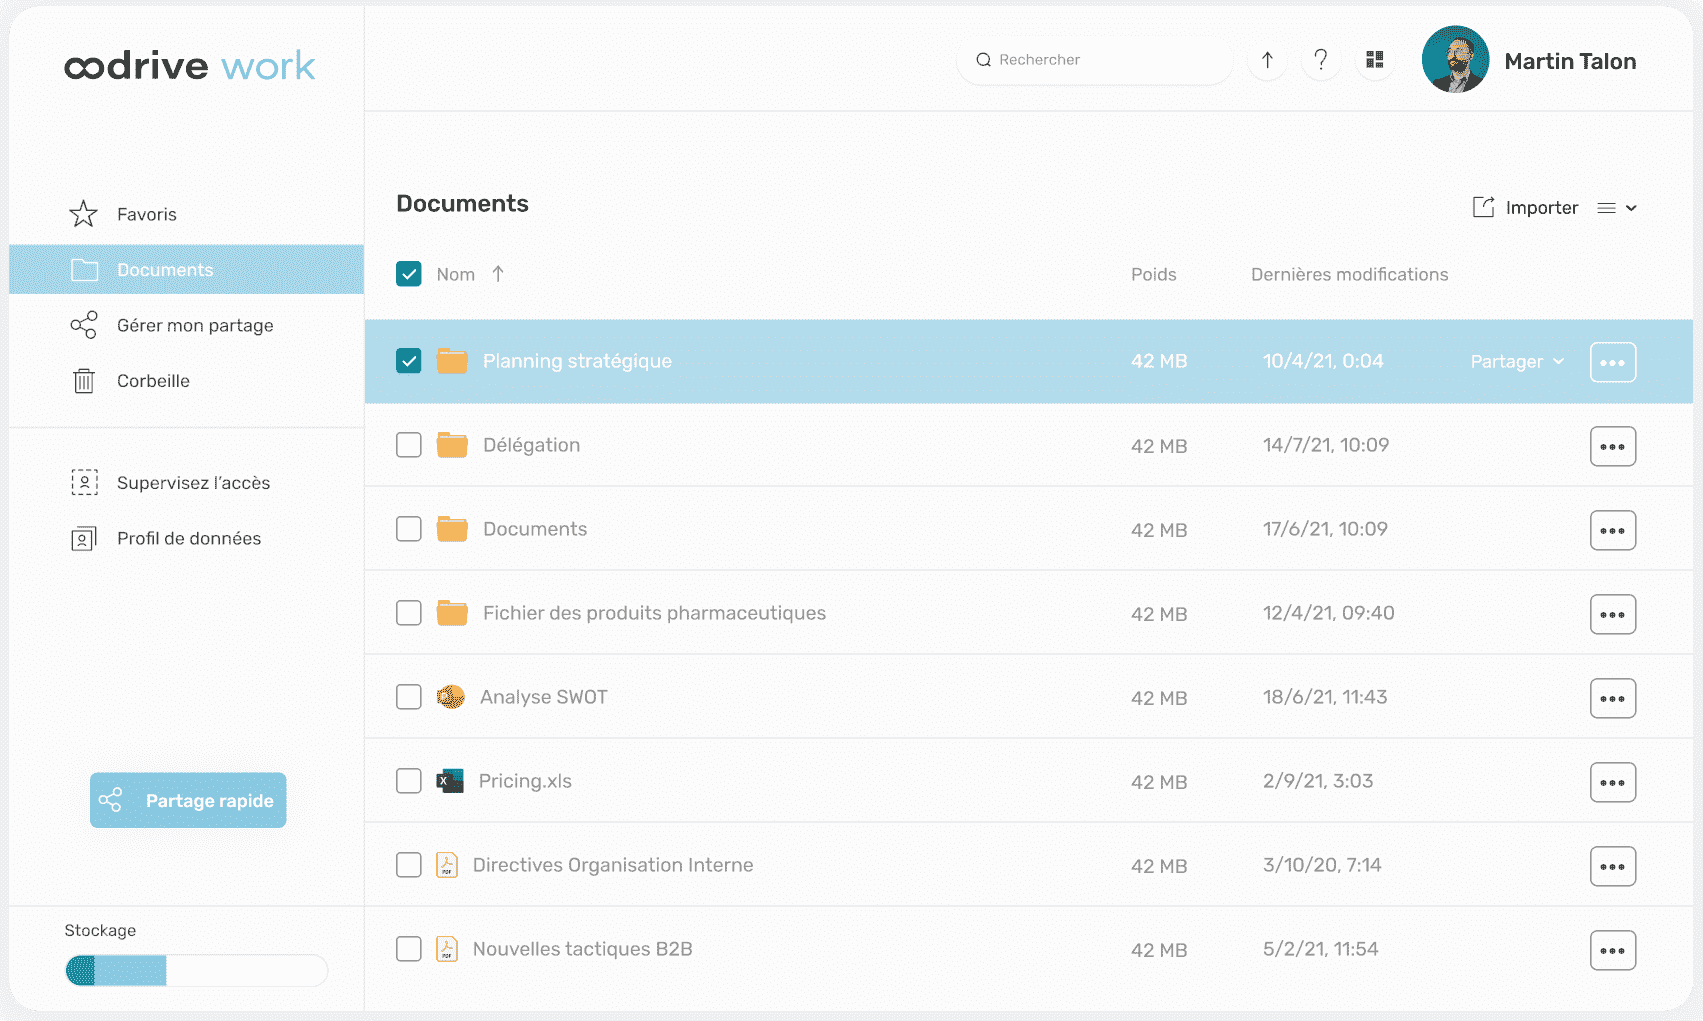Open the Pricing.xls file name
The image size is (1703, 1021).
(525, 781)
